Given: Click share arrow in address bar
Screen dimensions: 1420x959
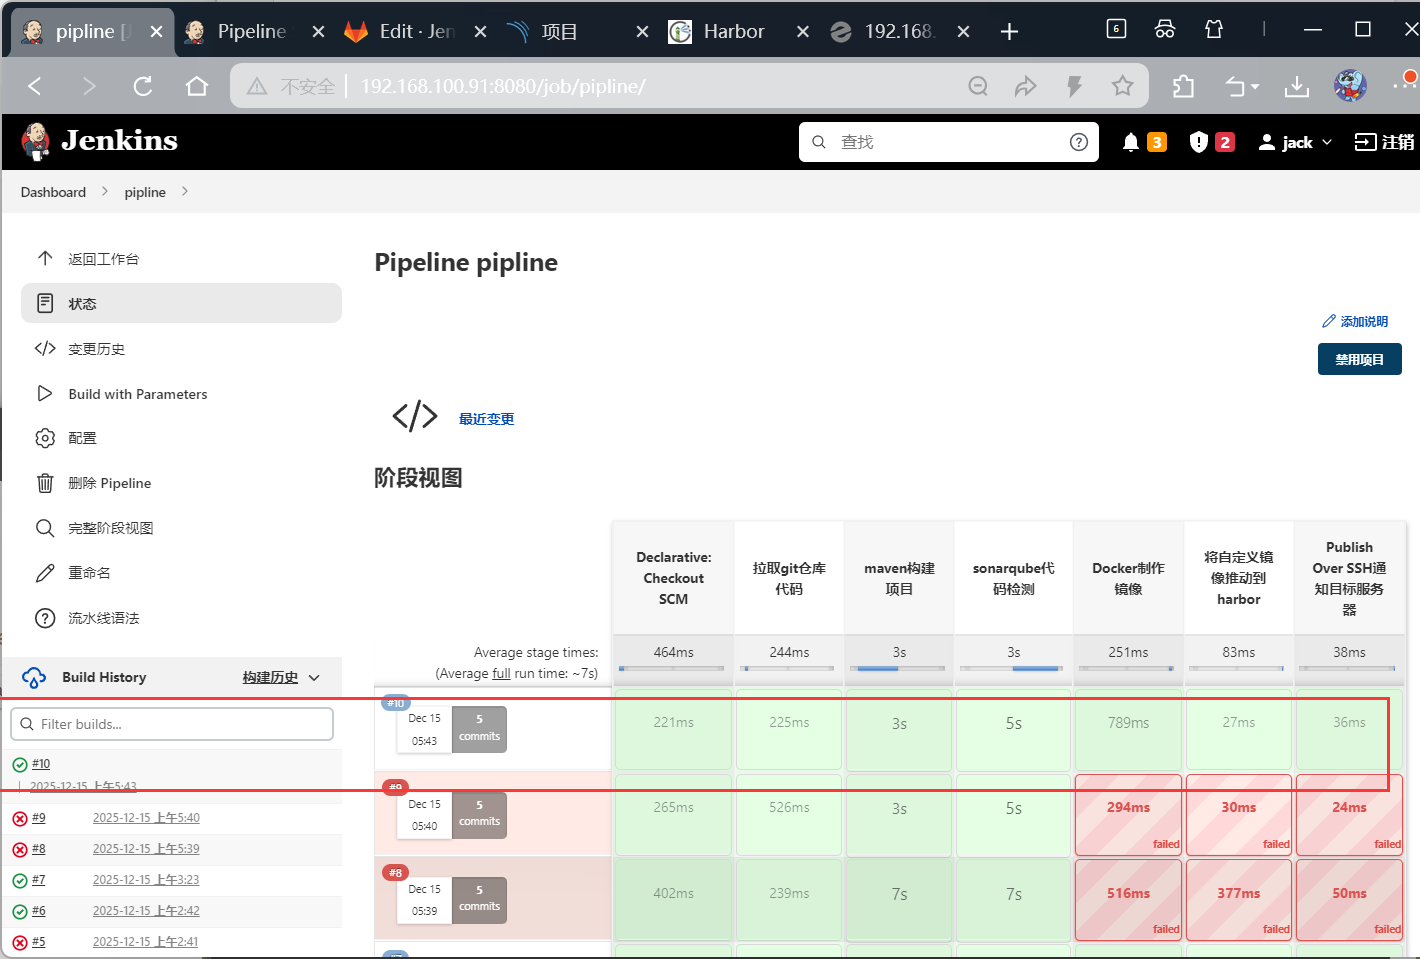Looking at the screenshot, I should 1026,86.
